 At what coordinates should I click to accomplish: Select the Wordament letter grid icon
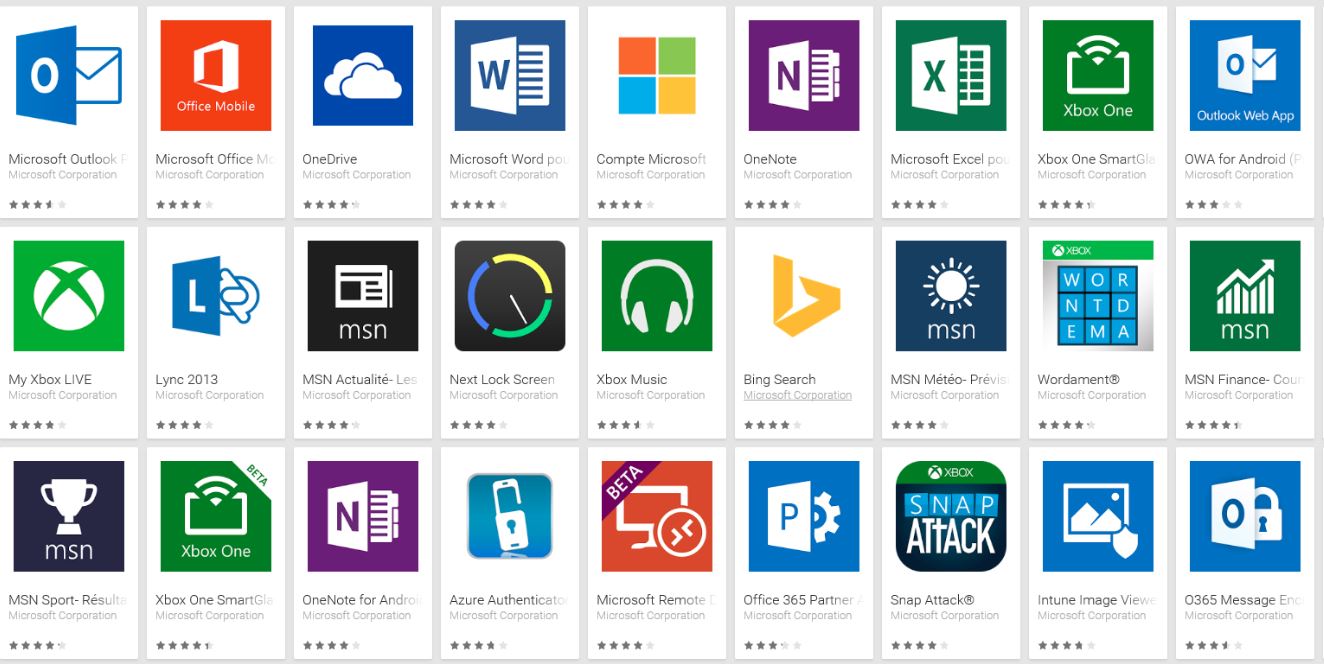click(x=1098, y=296)
